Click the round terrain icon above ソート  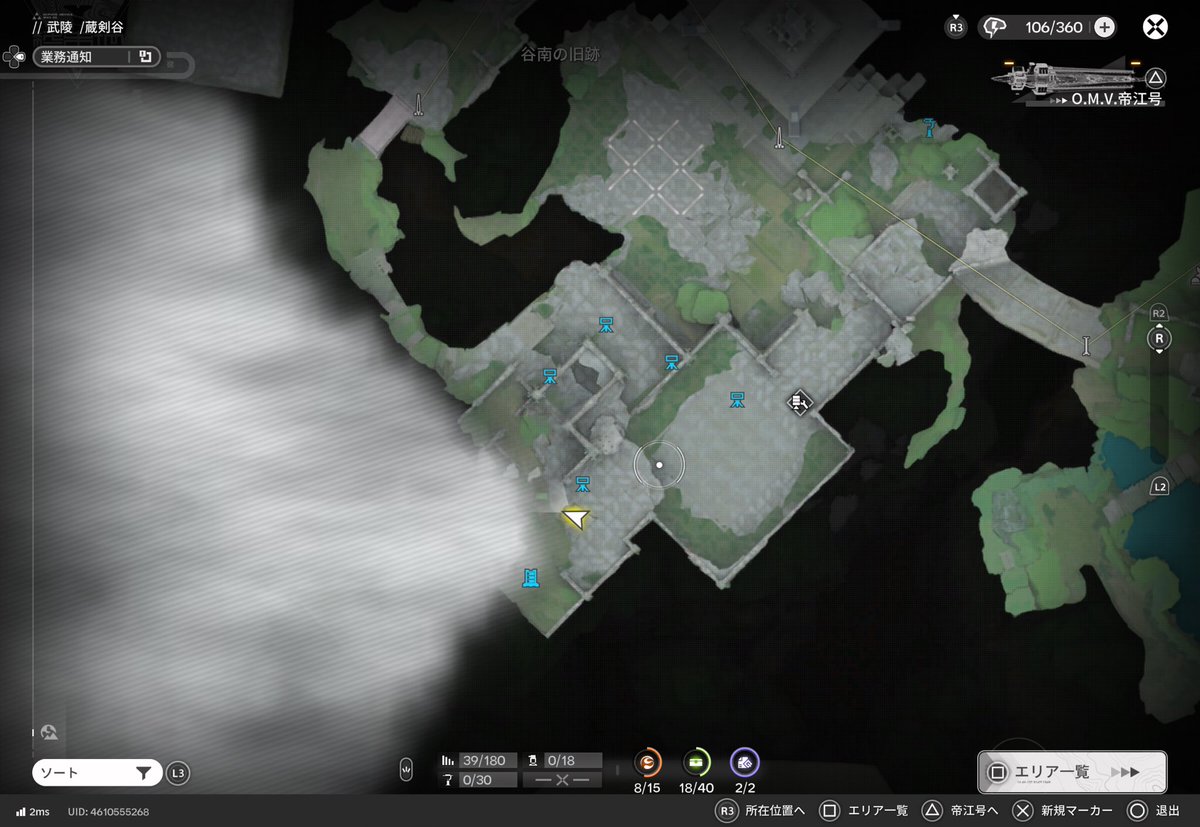coord(49,733)
